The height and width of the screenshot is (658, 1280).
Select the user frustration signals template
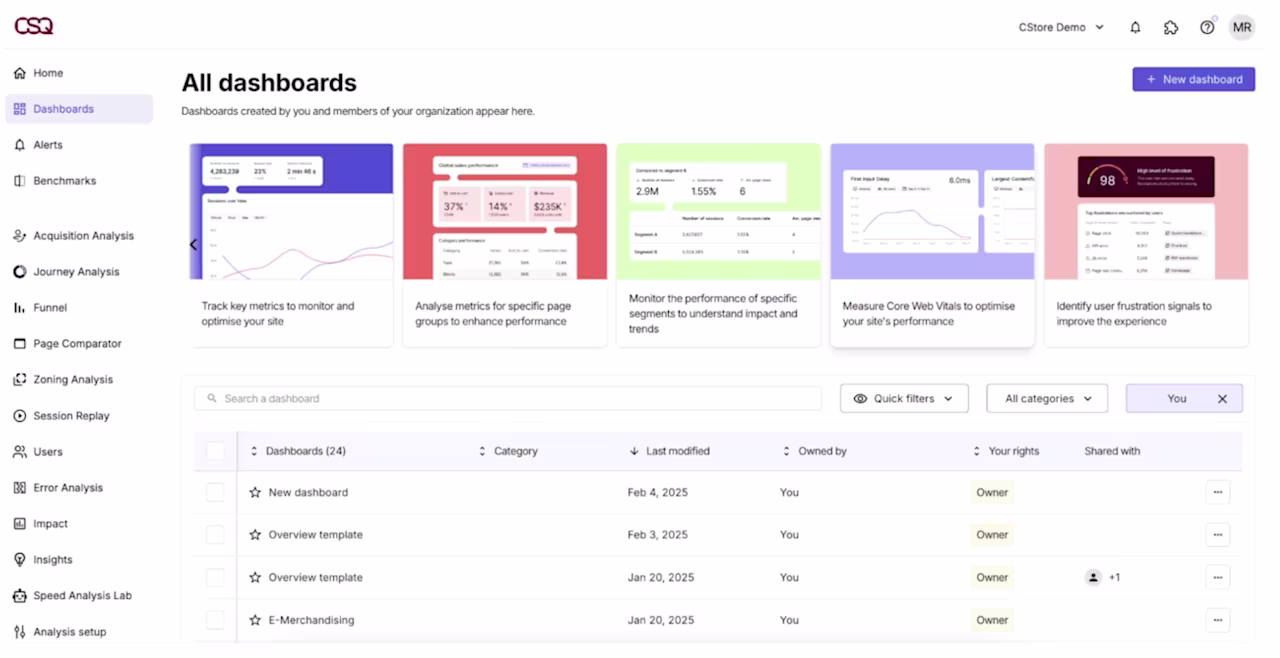(x=1146, y=245)
